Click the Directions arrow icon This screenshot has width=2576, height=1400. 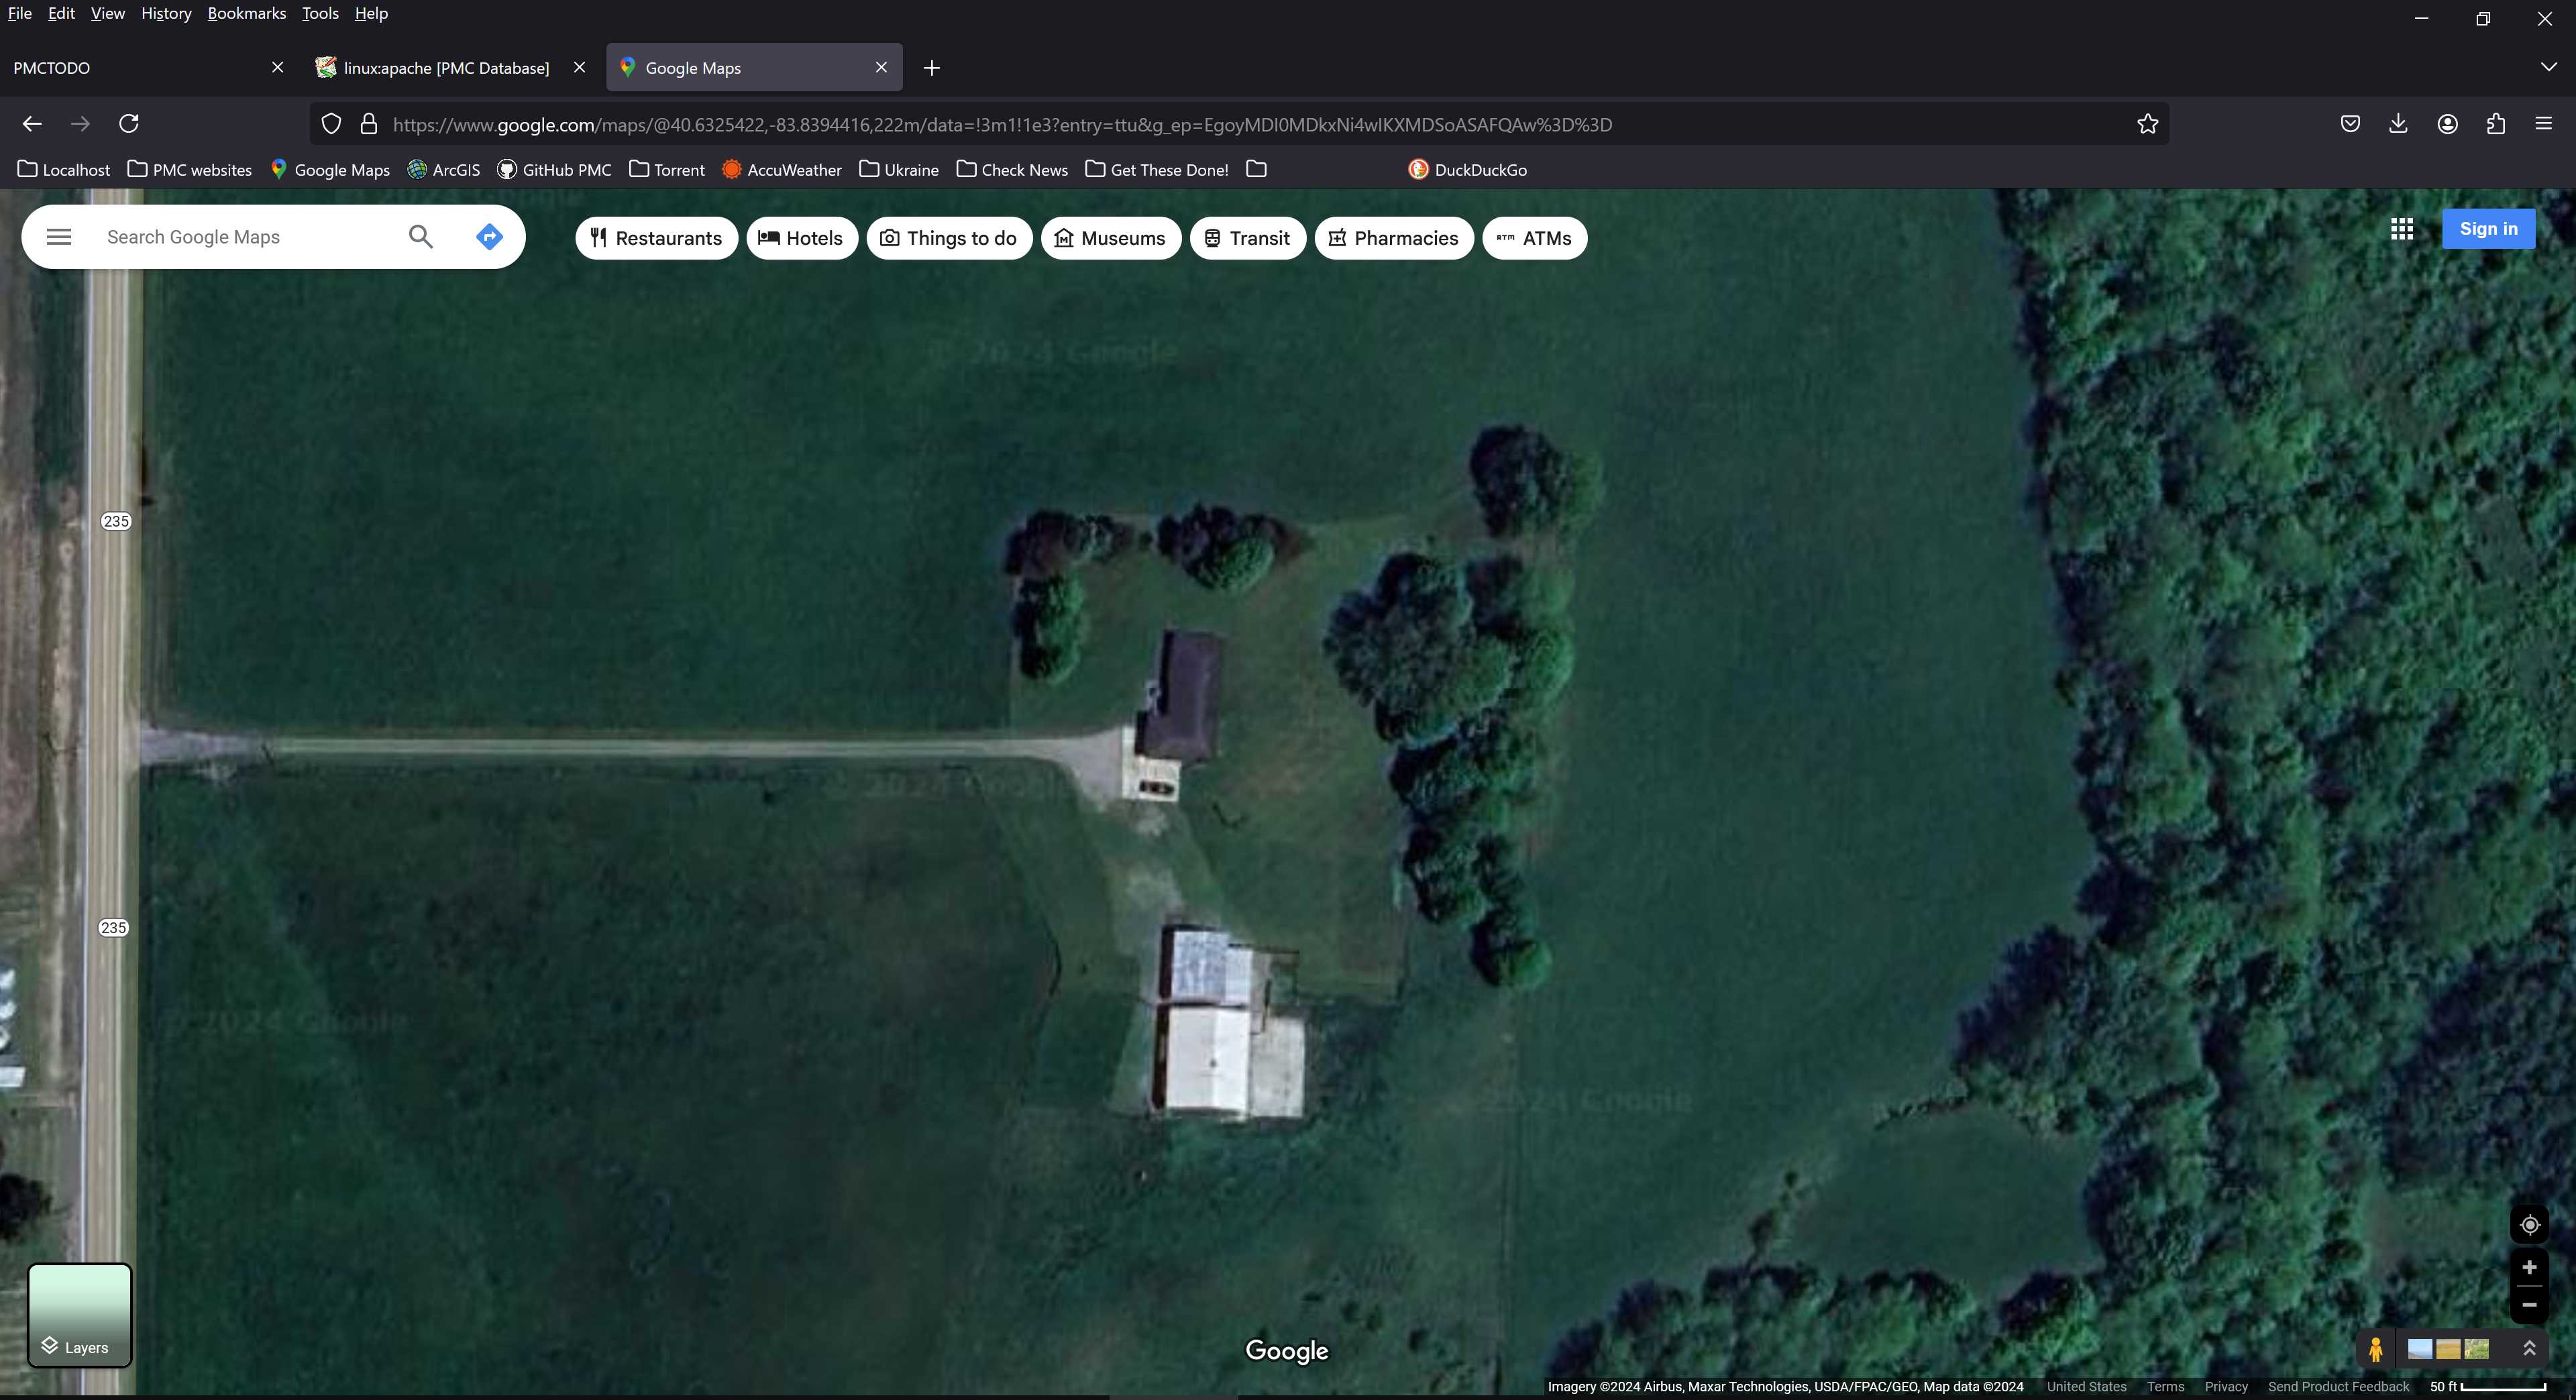[489, 237]
